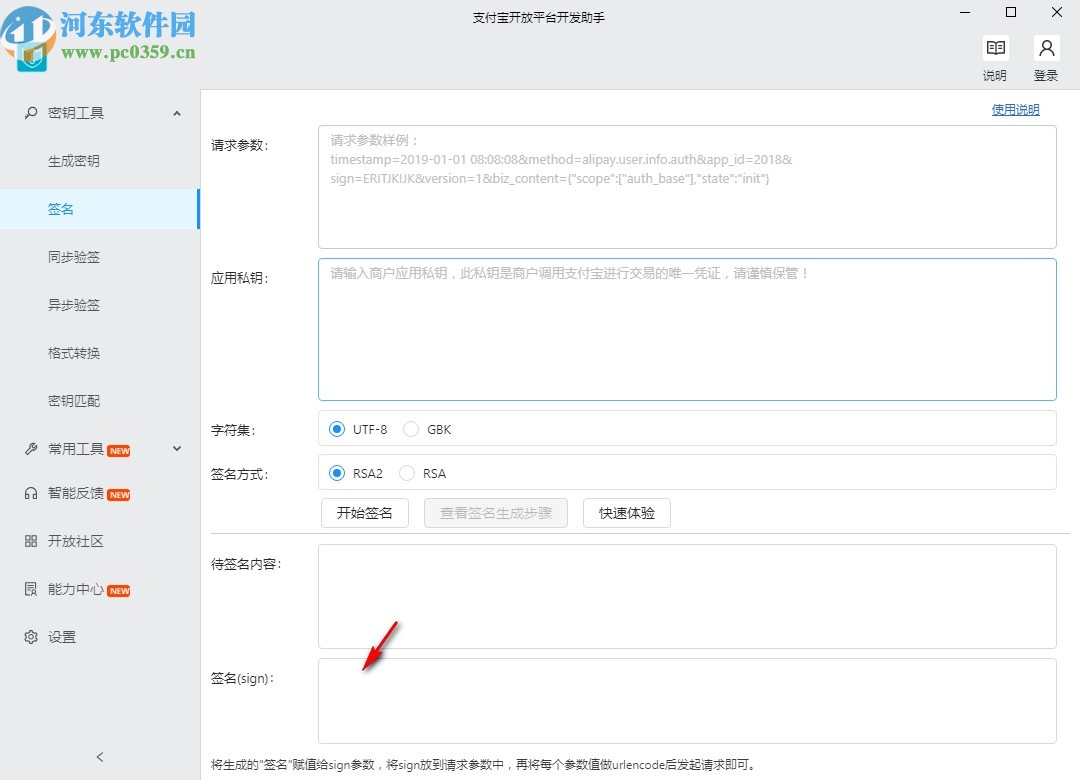Focus the 请求参数 text area

[x=687, y=187]
